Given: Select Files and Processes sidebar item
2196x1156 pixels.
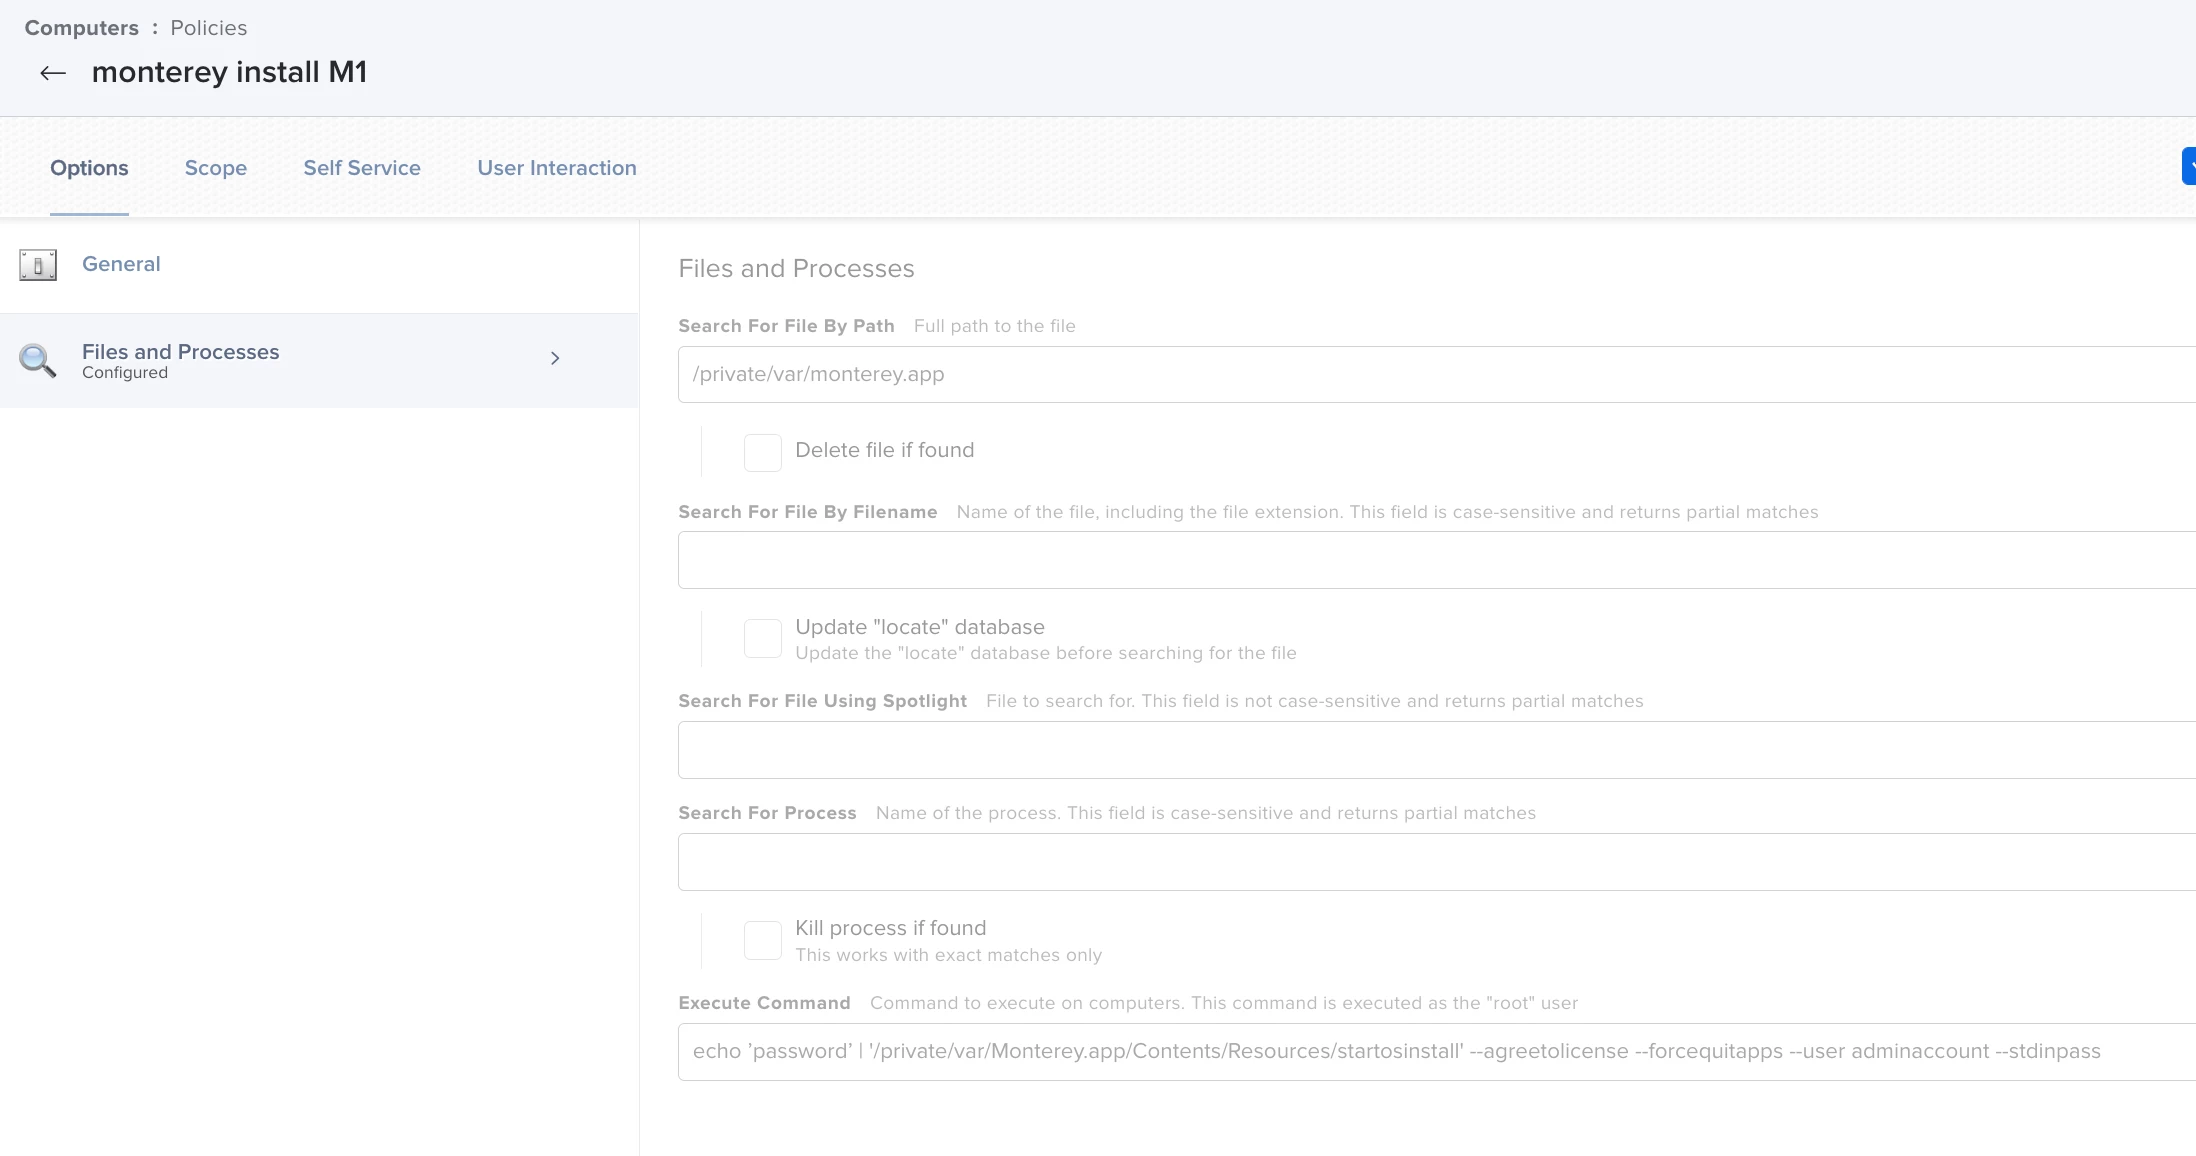Looking at the screenshot, I should point(319,360).
